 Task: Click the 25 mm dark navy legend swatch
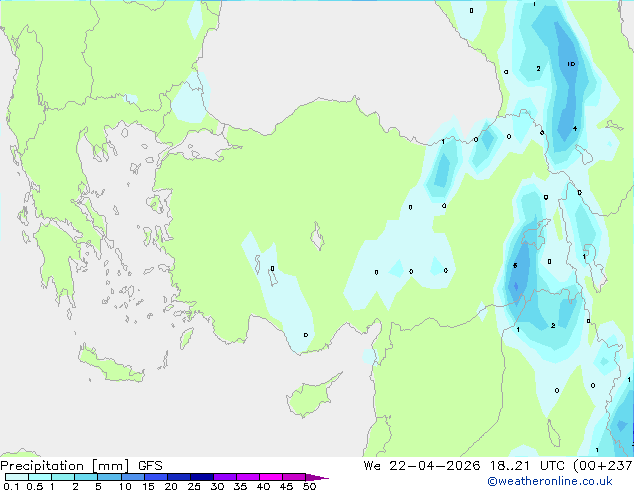202,477
